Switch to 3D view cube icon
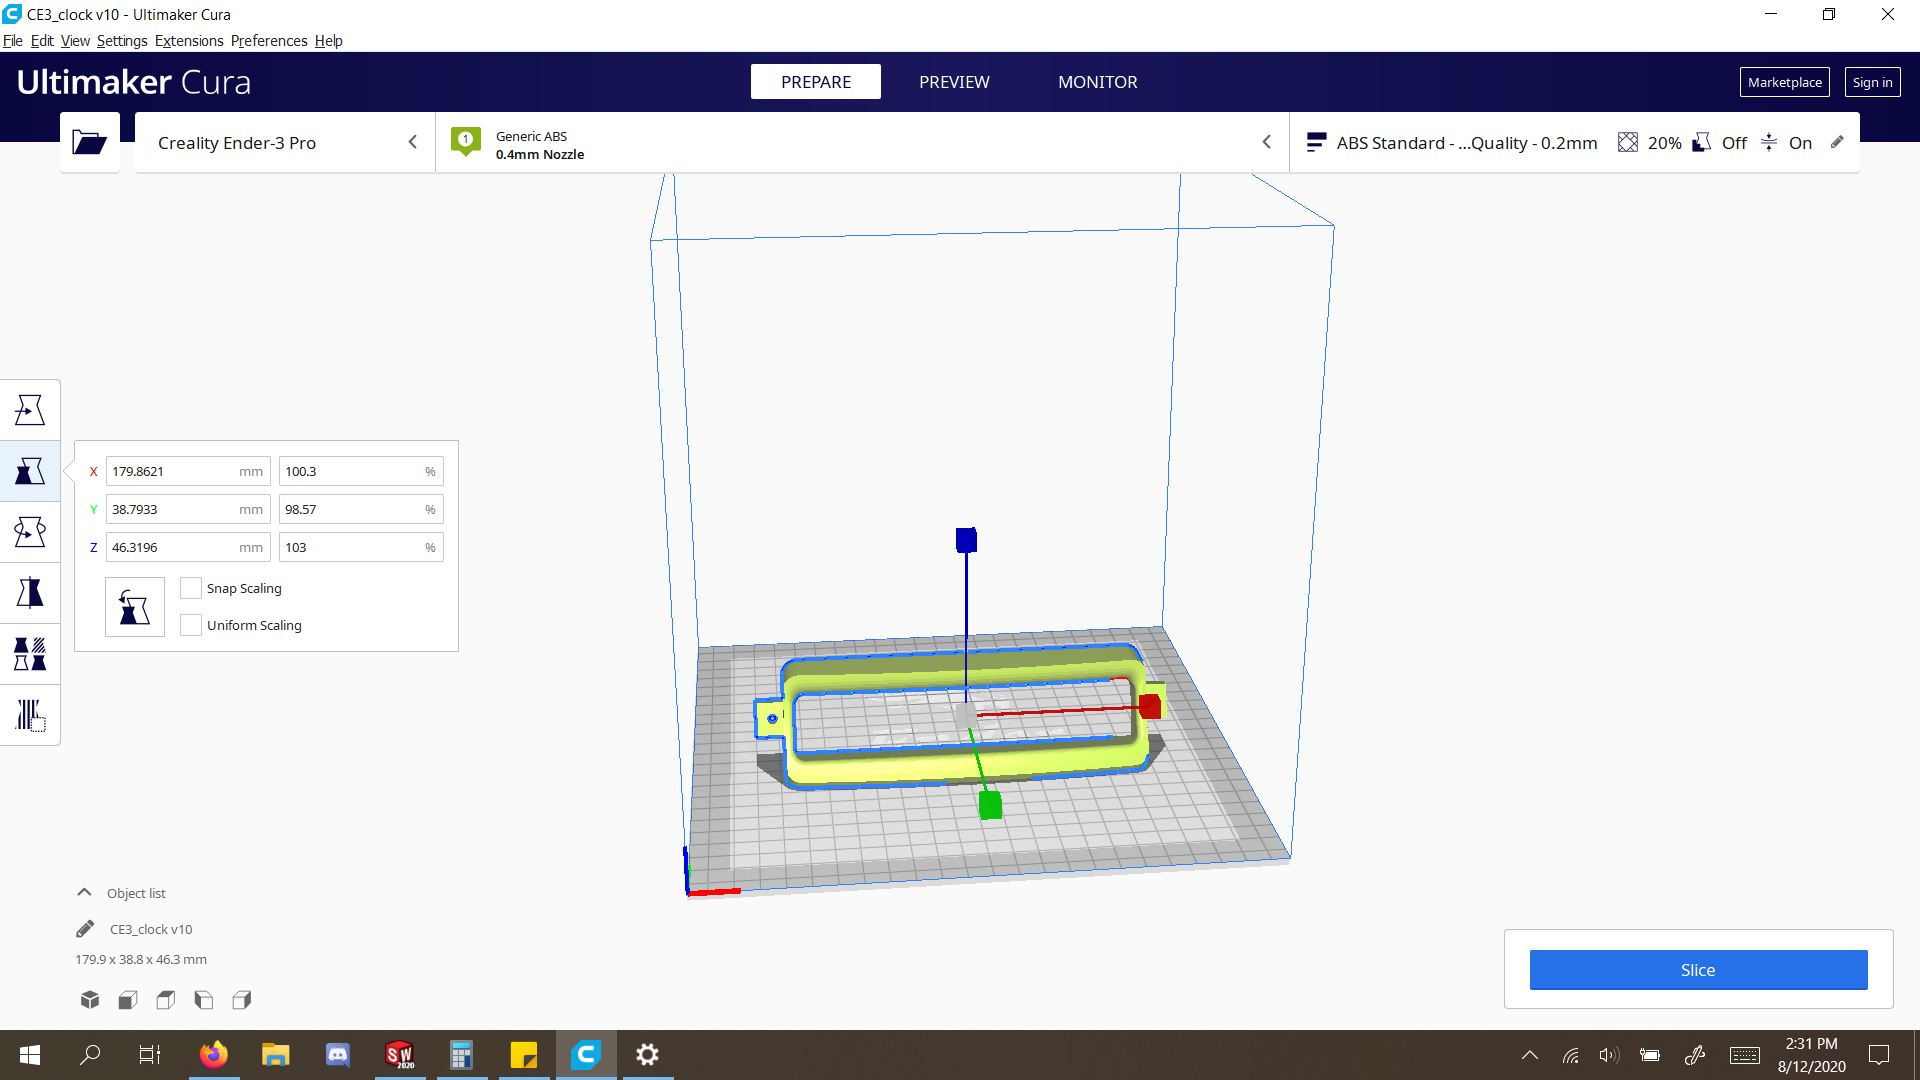The width and height of the screenshot is (1920, 1080). pos(90,1000)
